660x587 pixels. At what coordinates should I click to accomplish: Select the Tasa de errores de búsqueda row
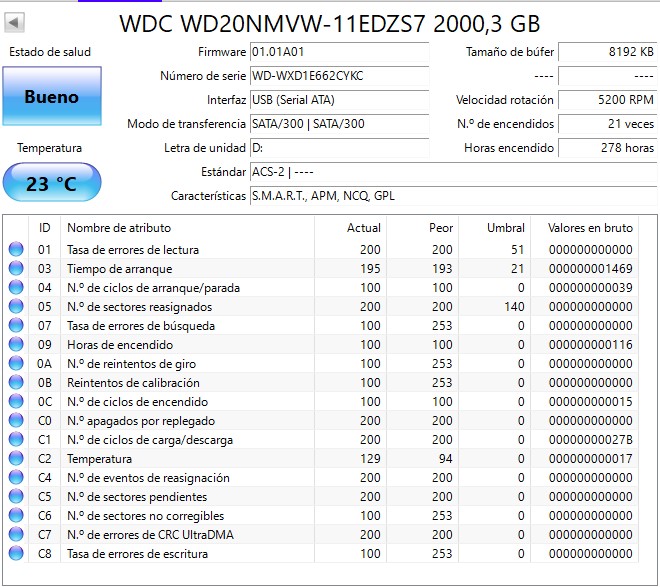(x=322, y=325)
